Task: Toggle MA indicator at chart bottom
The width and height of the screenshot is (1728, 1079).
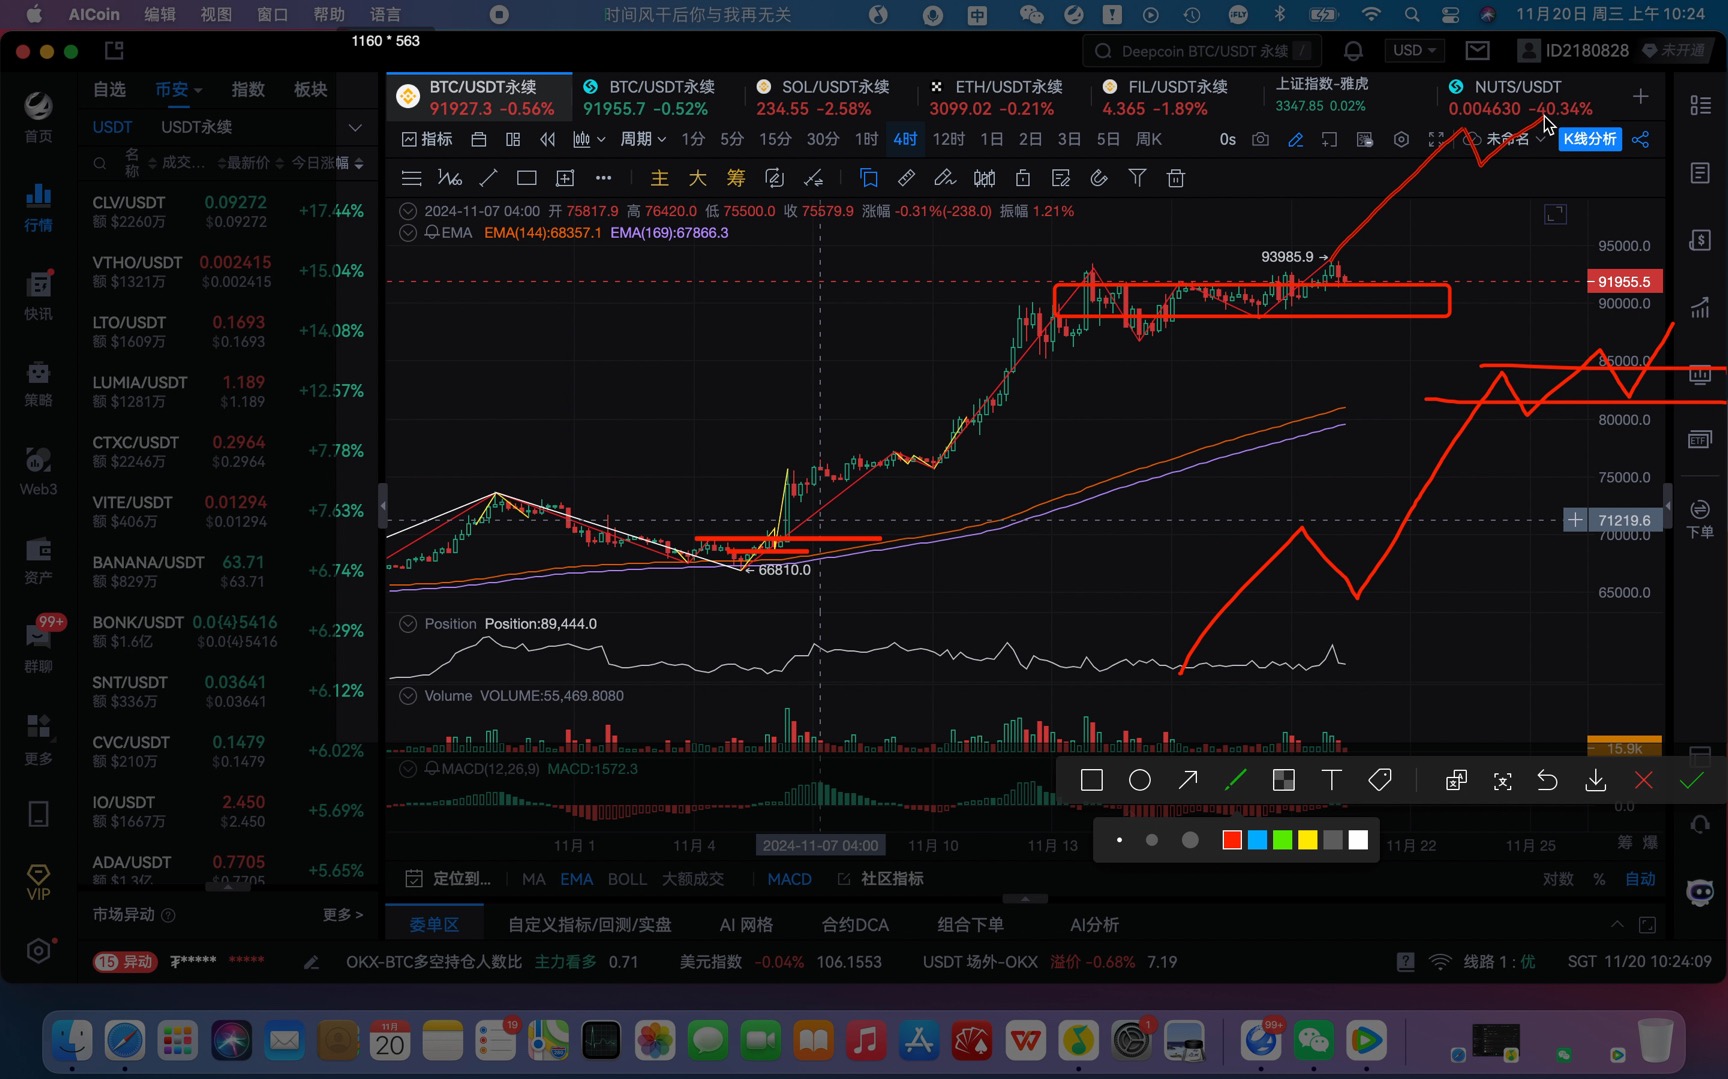Action: point(533,878)
